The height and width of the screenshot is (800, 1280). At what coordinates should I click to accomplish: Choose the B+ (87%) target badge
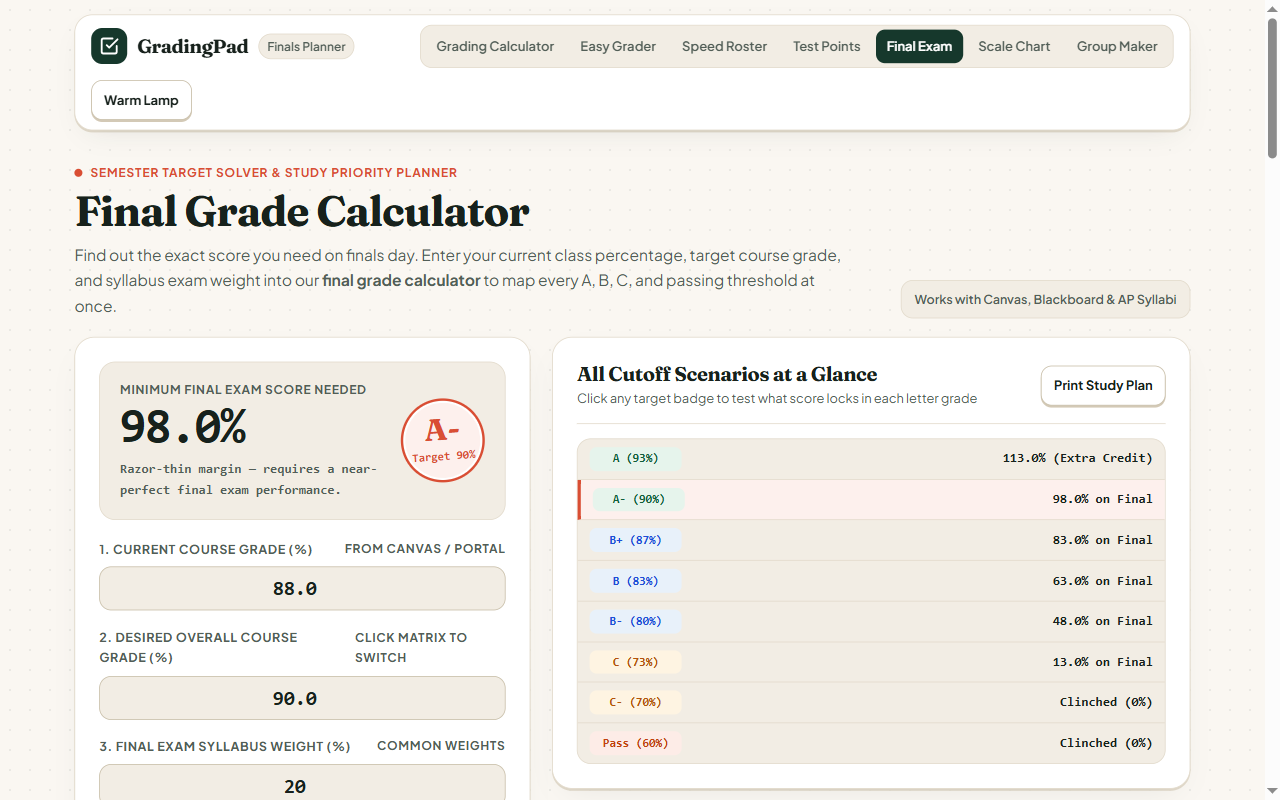pyautogui.click(x=636, y=540)
